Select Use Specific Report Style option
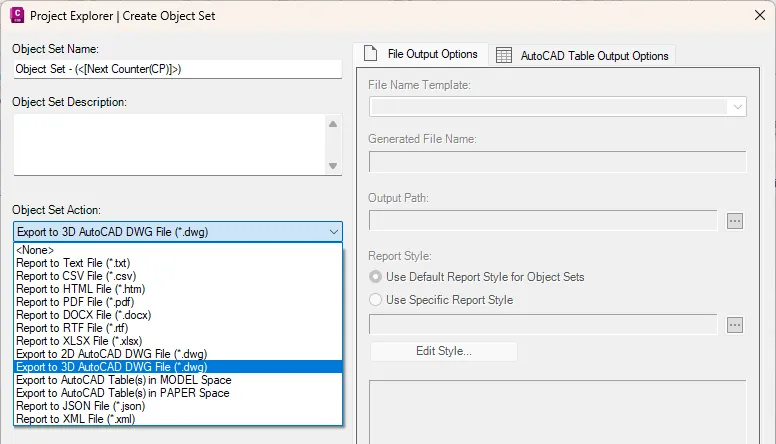Screen dimensions: 776x444 [376, 299]
